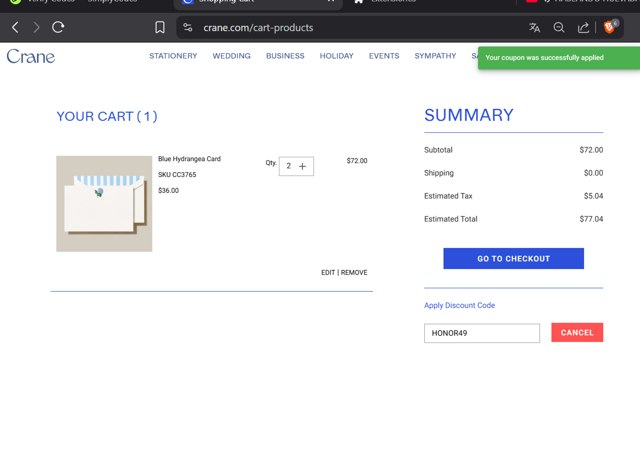Image resolution: width=640 pixels, height=468 pixels.
Task: Click the browser forward arrow
Action: pyautogui.click(x=36, y=27)
